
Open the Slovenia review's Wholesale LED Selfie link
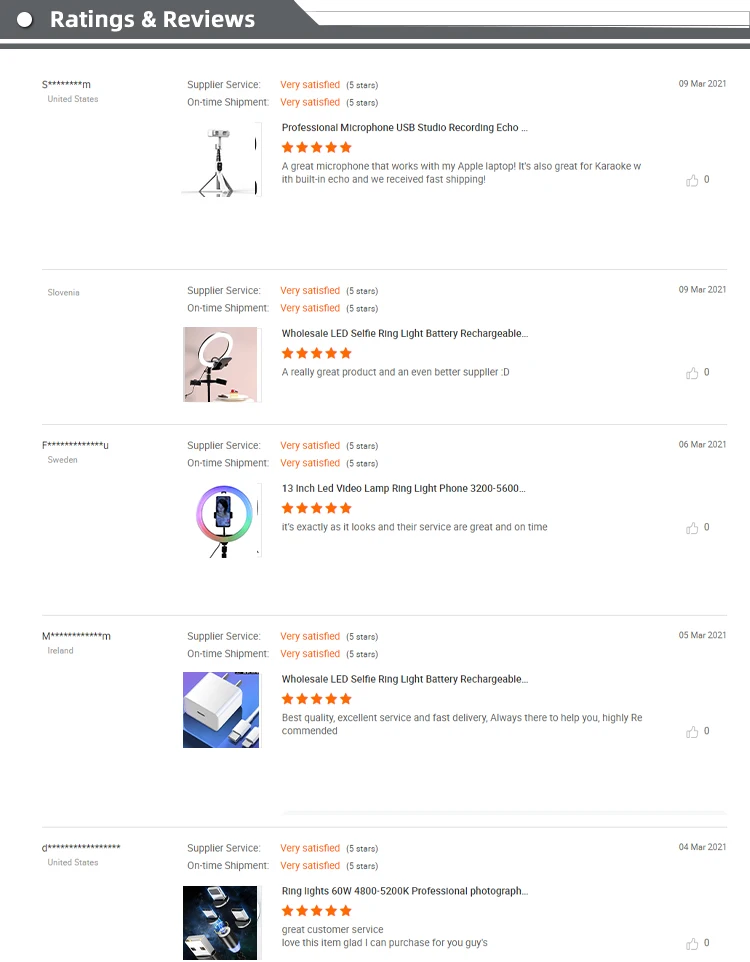tap(404, 334)
